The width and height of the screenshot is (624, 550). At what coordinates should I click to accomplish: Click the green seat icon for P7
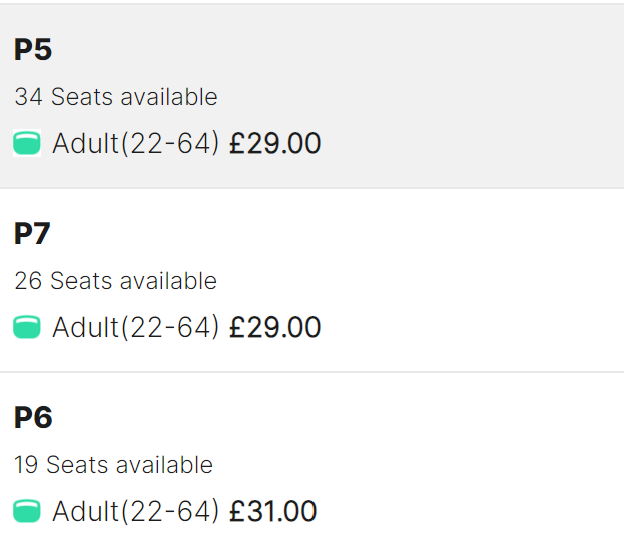27,327
